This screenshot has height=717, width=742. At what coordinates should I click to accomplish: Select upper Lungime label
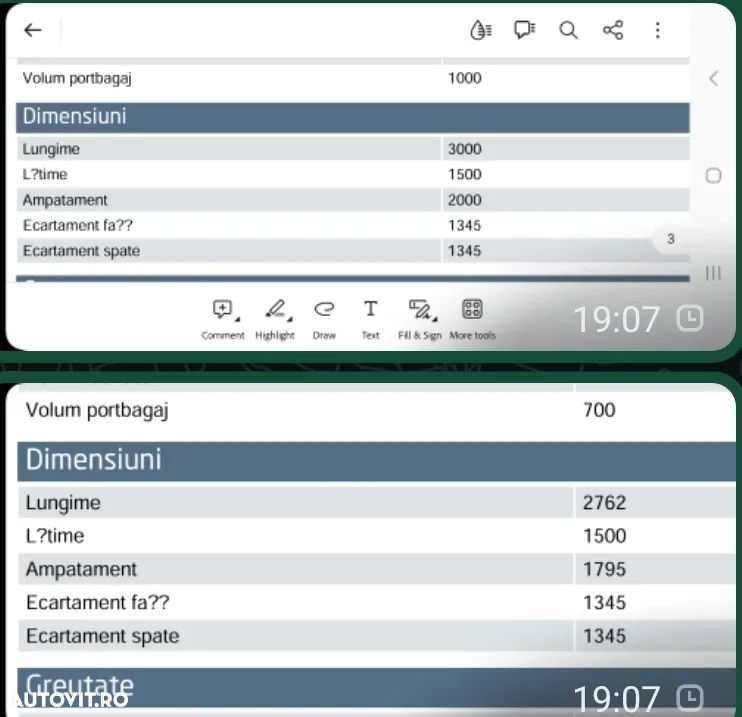click(51, 150)
